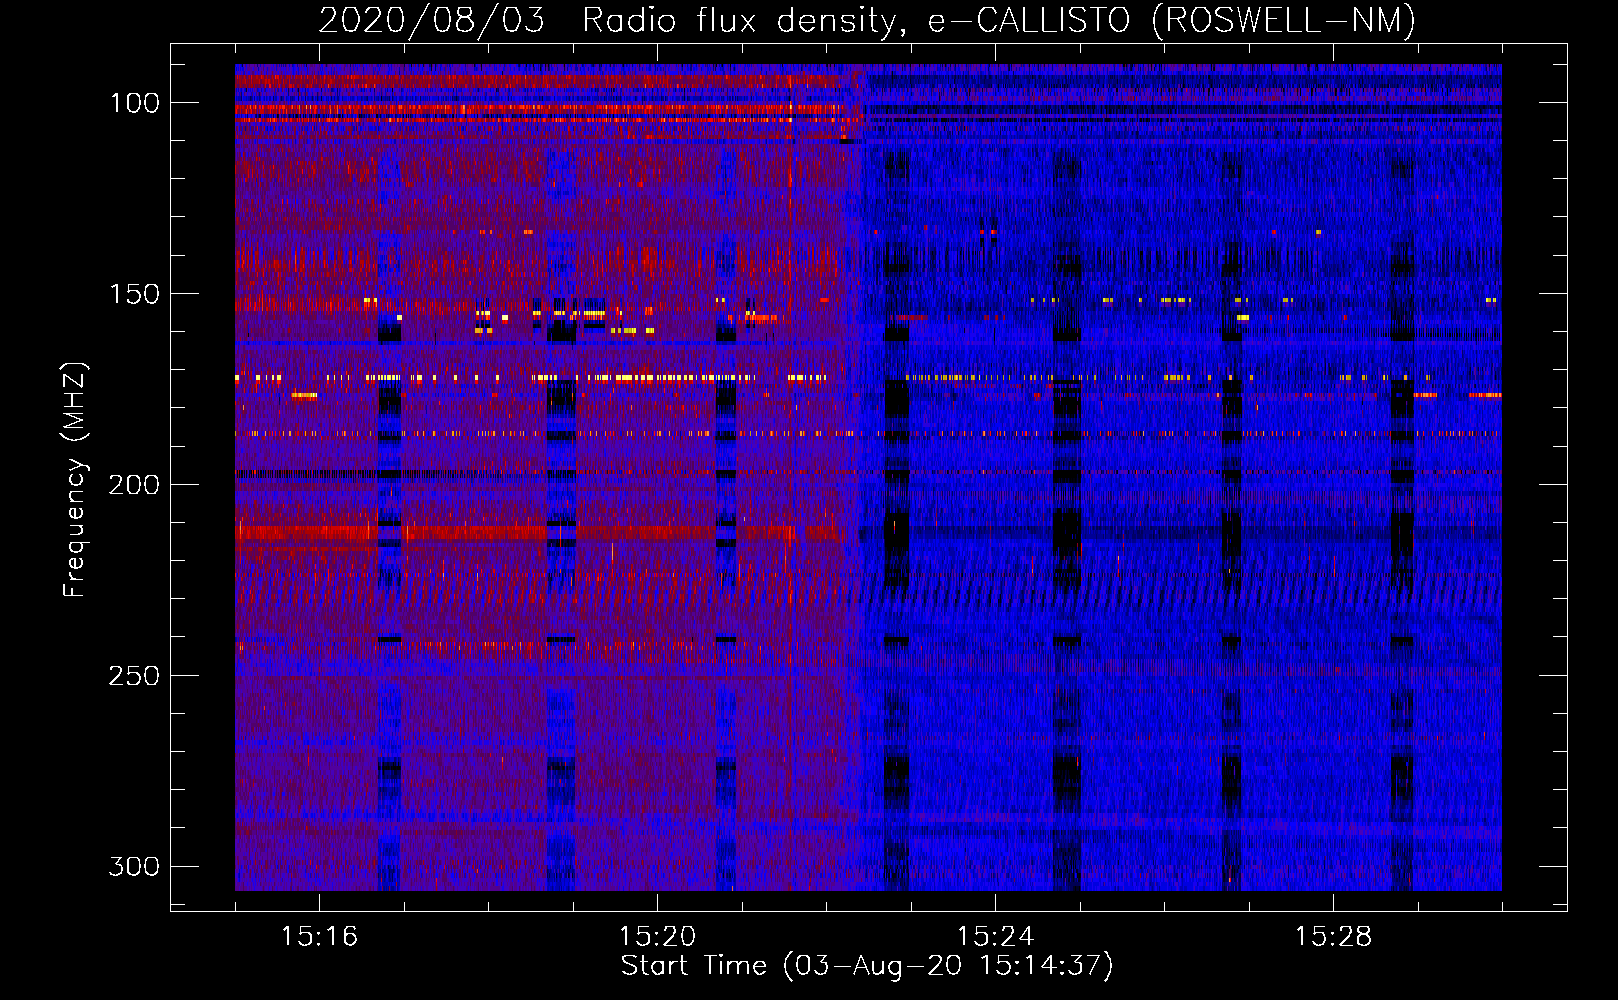Image resolution: width=1618 pixels, height=1000 pixels.
Task: Select the date 2020/08/03 in the title
Action: pos(432,20)
